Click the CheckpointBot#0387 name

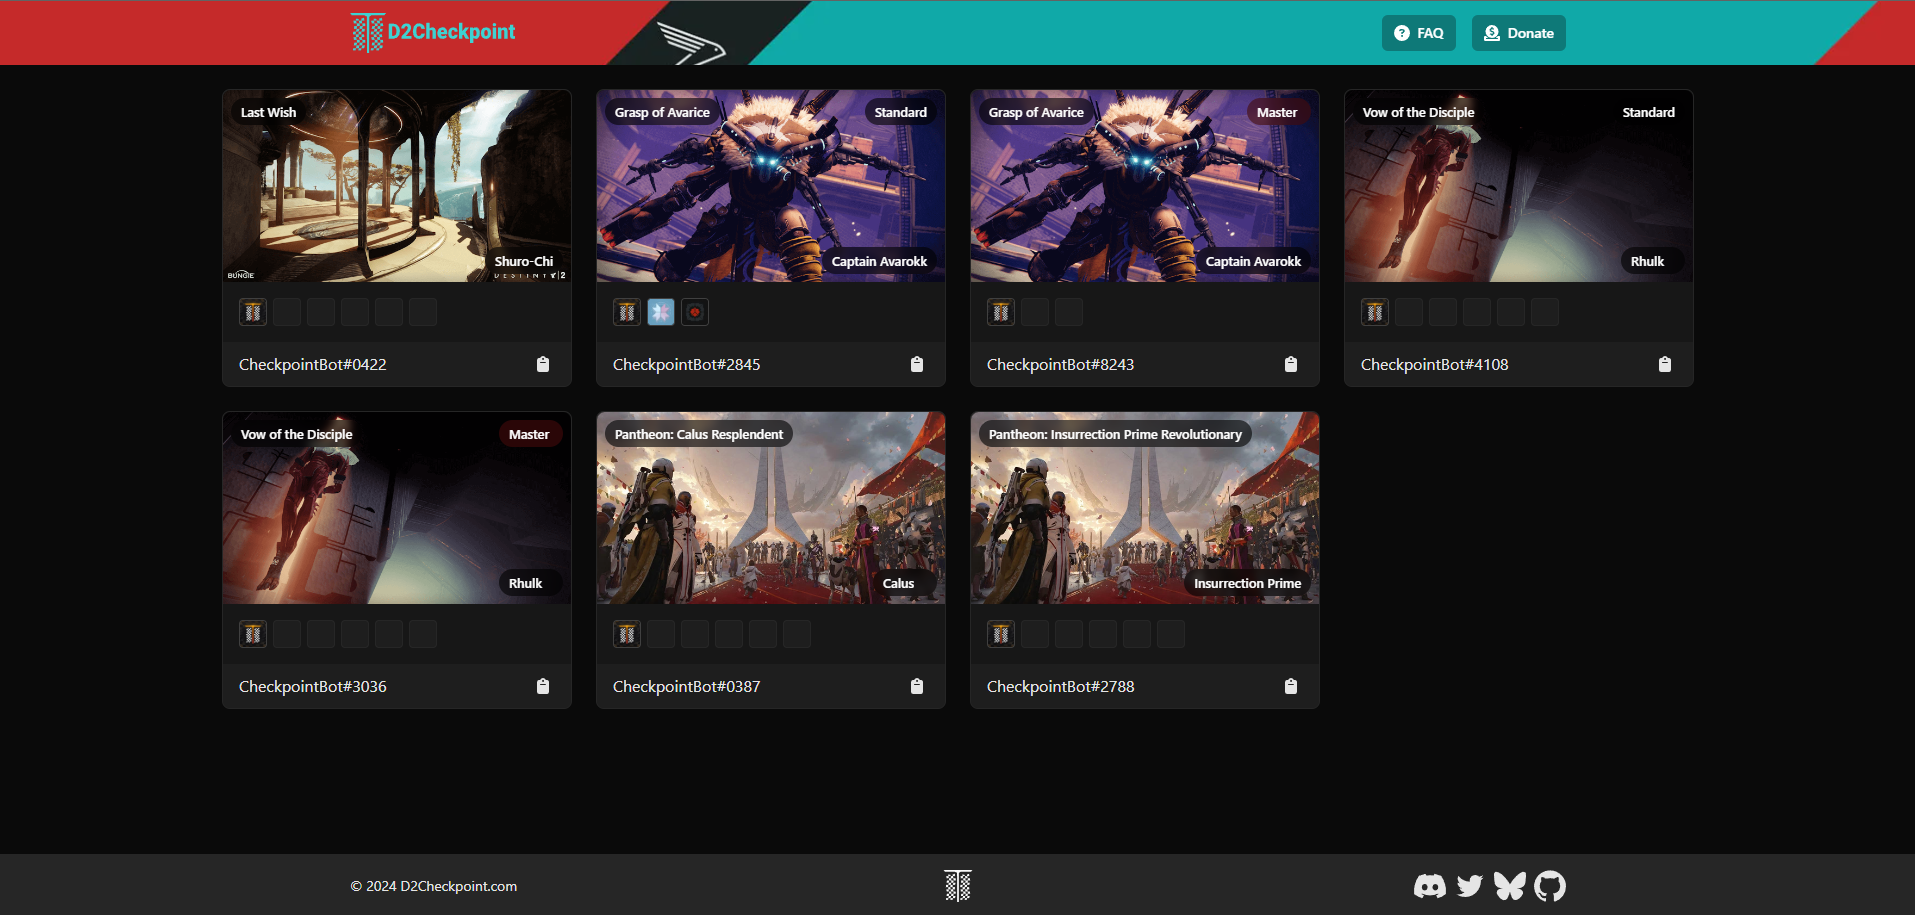(687, 687)
